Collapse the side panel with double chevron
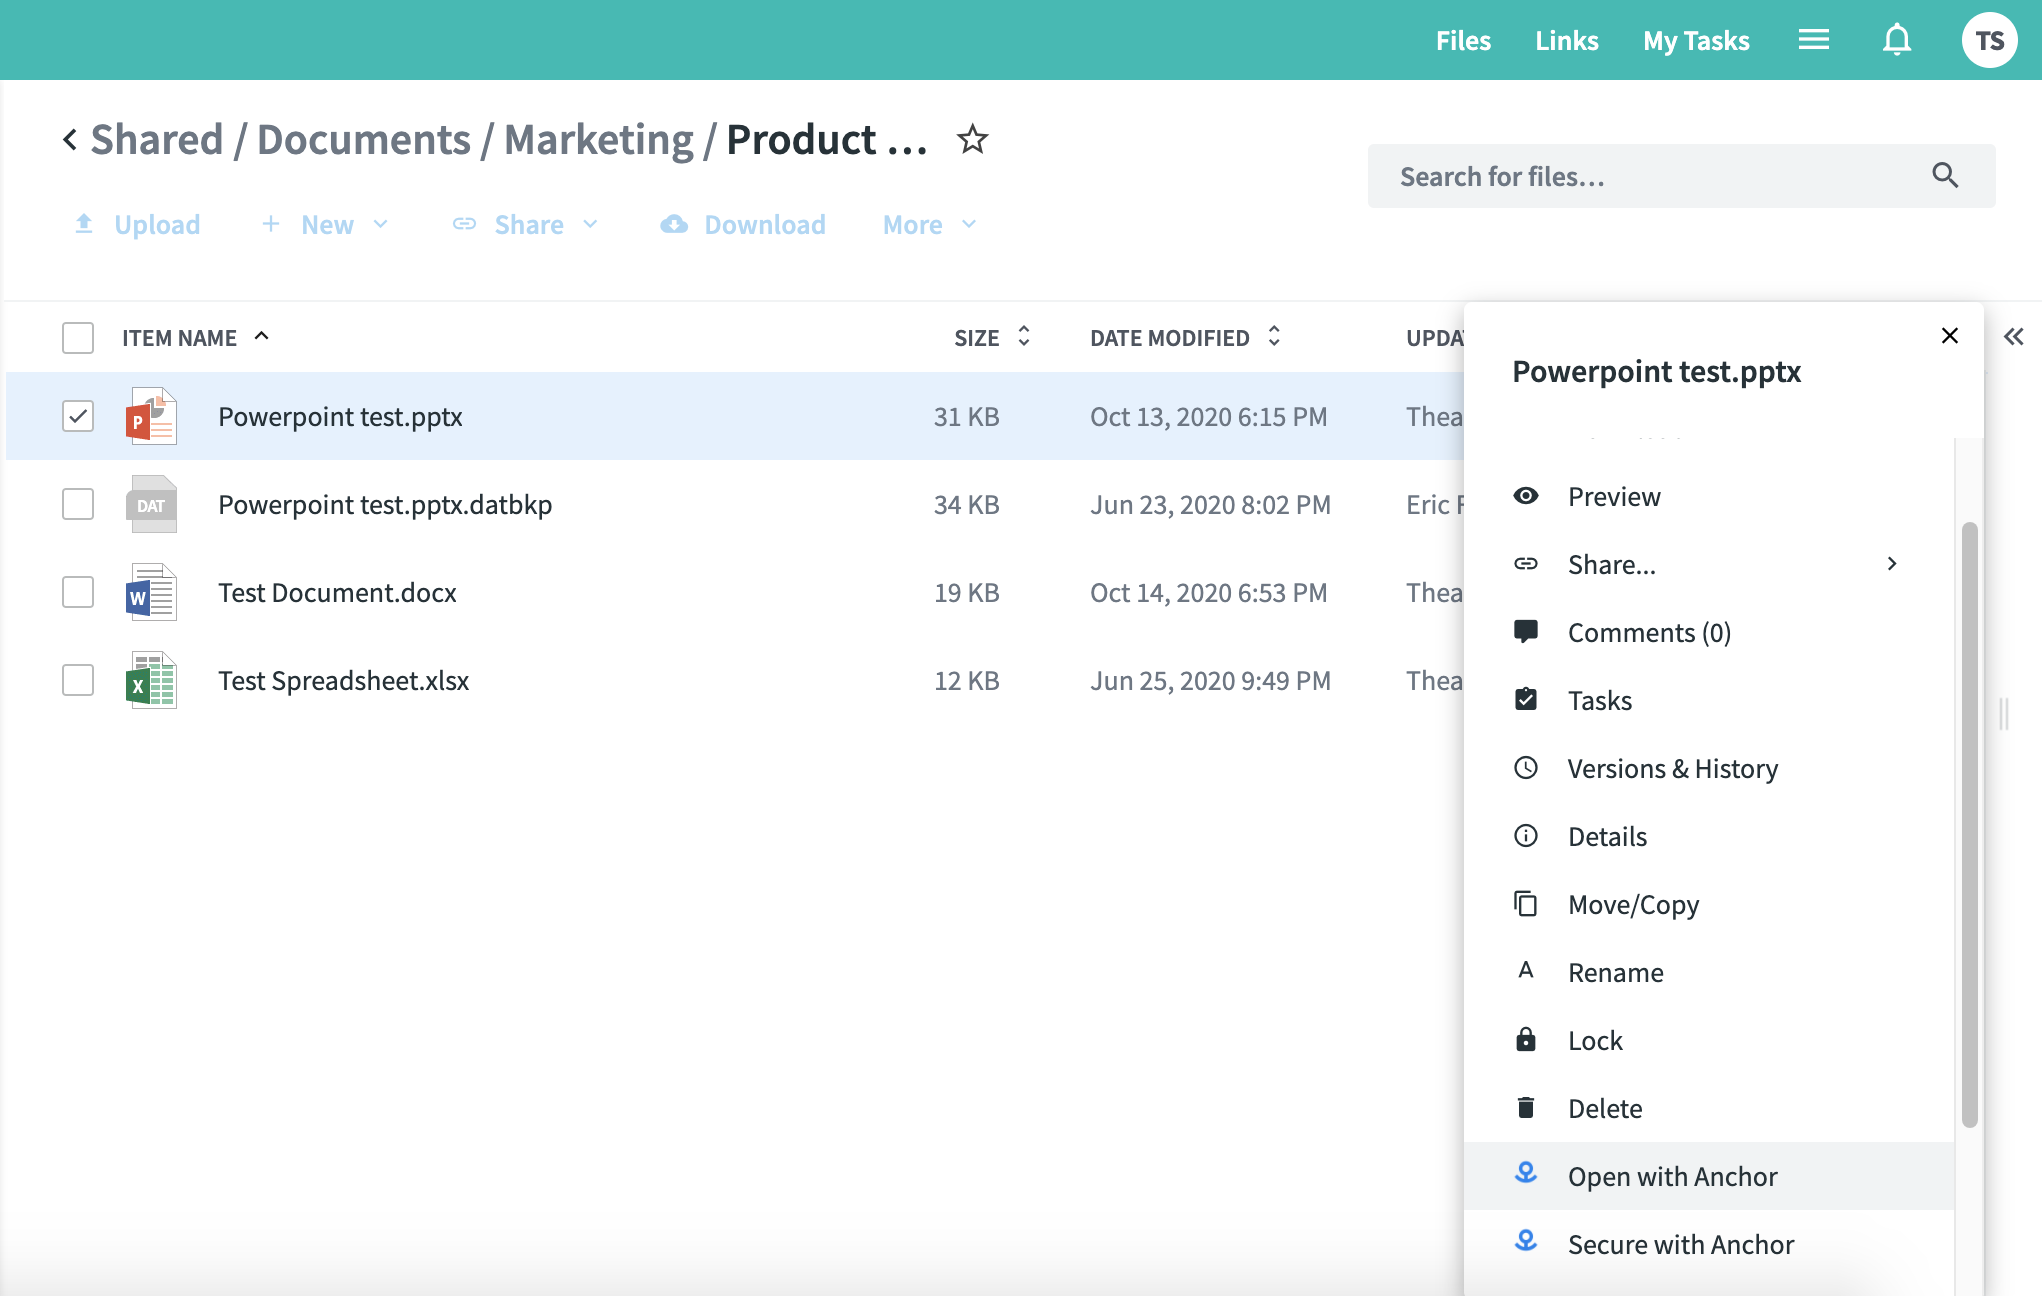2042x1296 pixels. 2013,337
